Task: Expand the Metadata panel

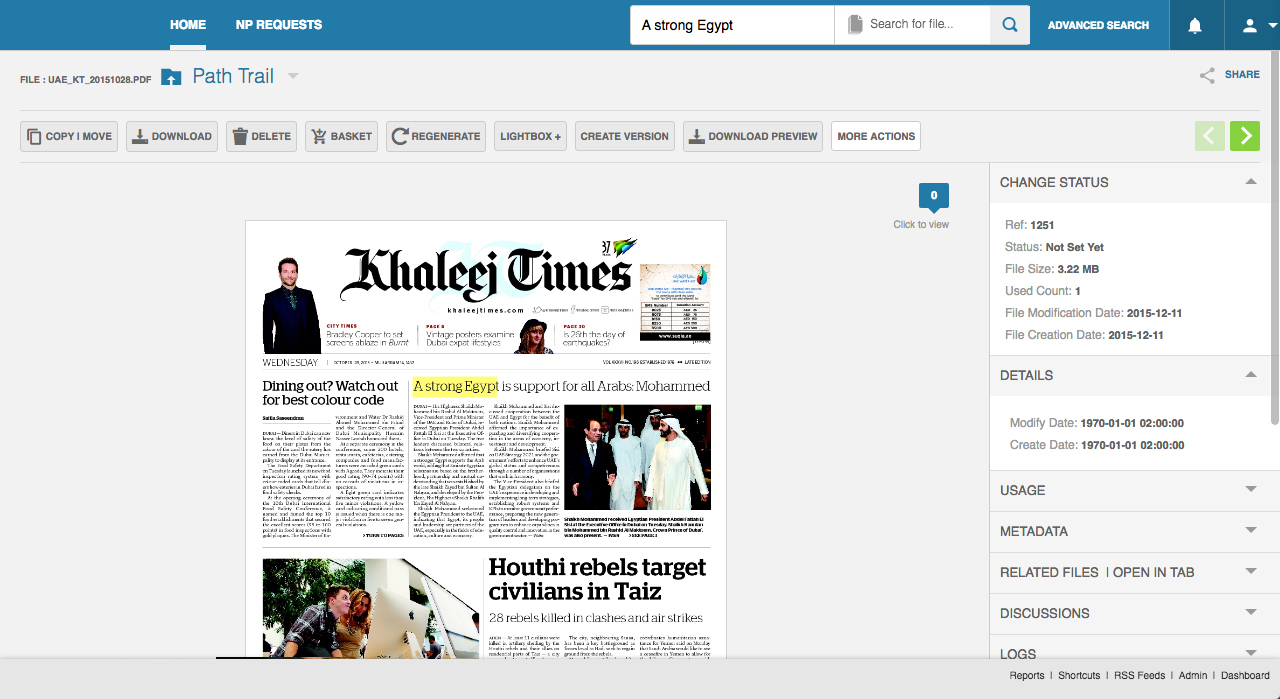Action: (x=1251, y=531)
